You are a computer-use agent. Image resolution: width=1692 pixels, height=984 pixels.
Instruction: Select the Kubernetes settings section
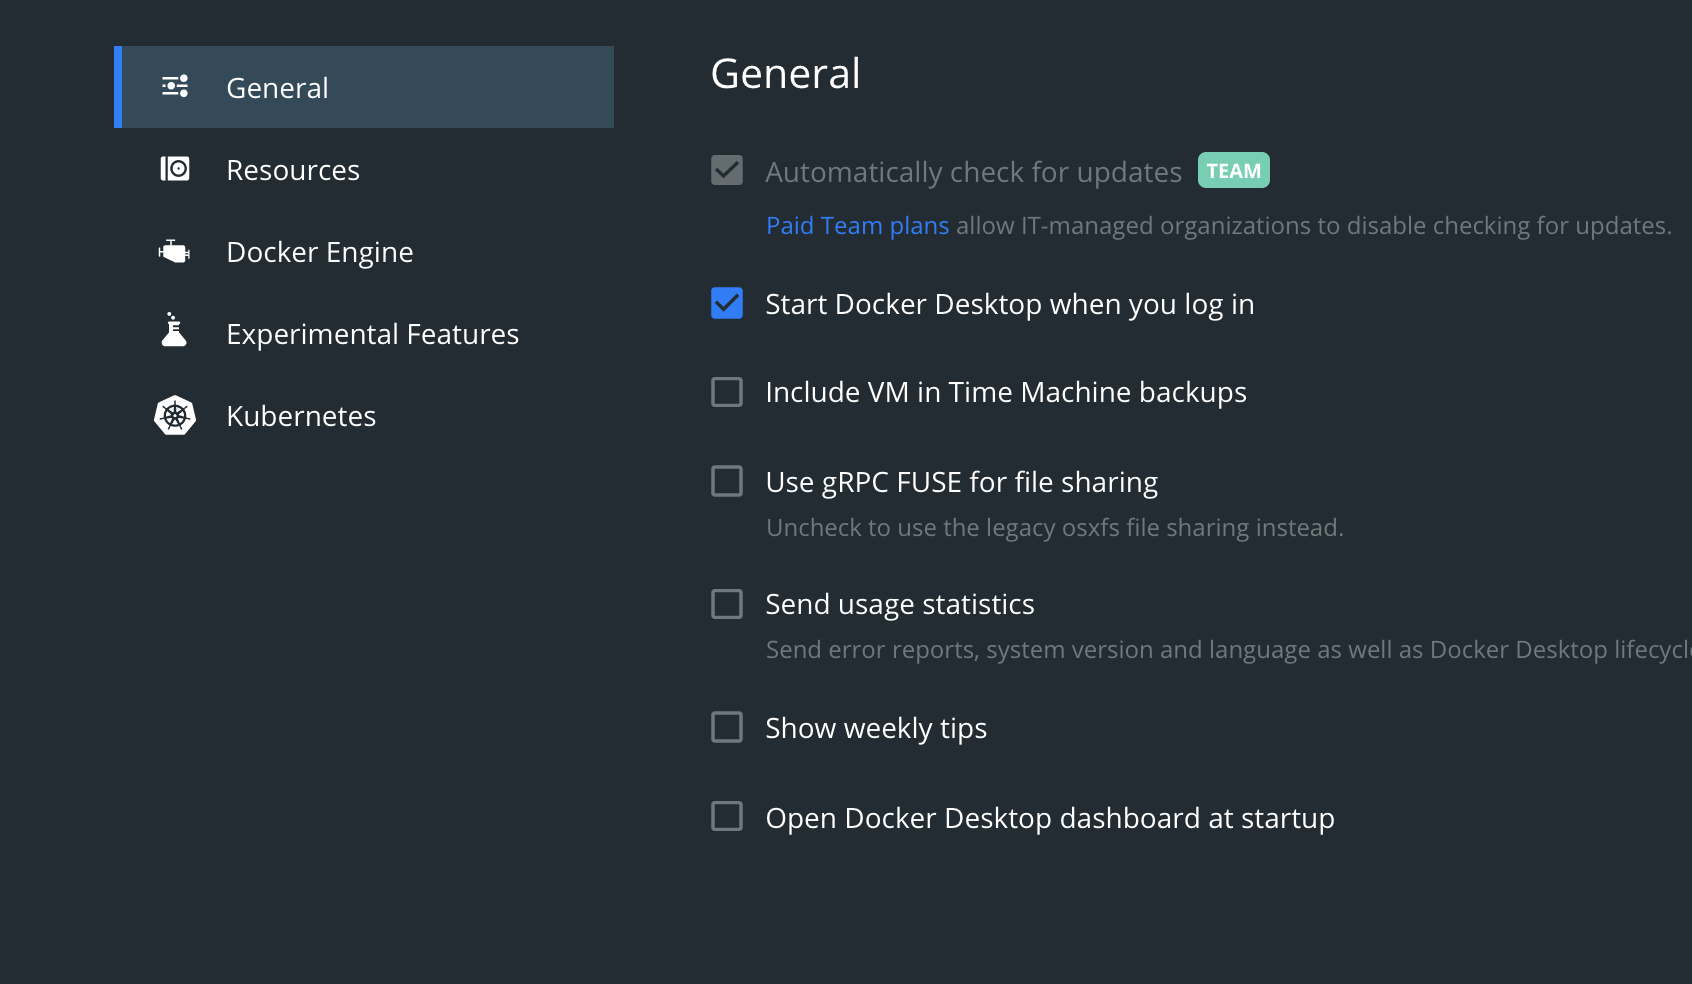301,416
